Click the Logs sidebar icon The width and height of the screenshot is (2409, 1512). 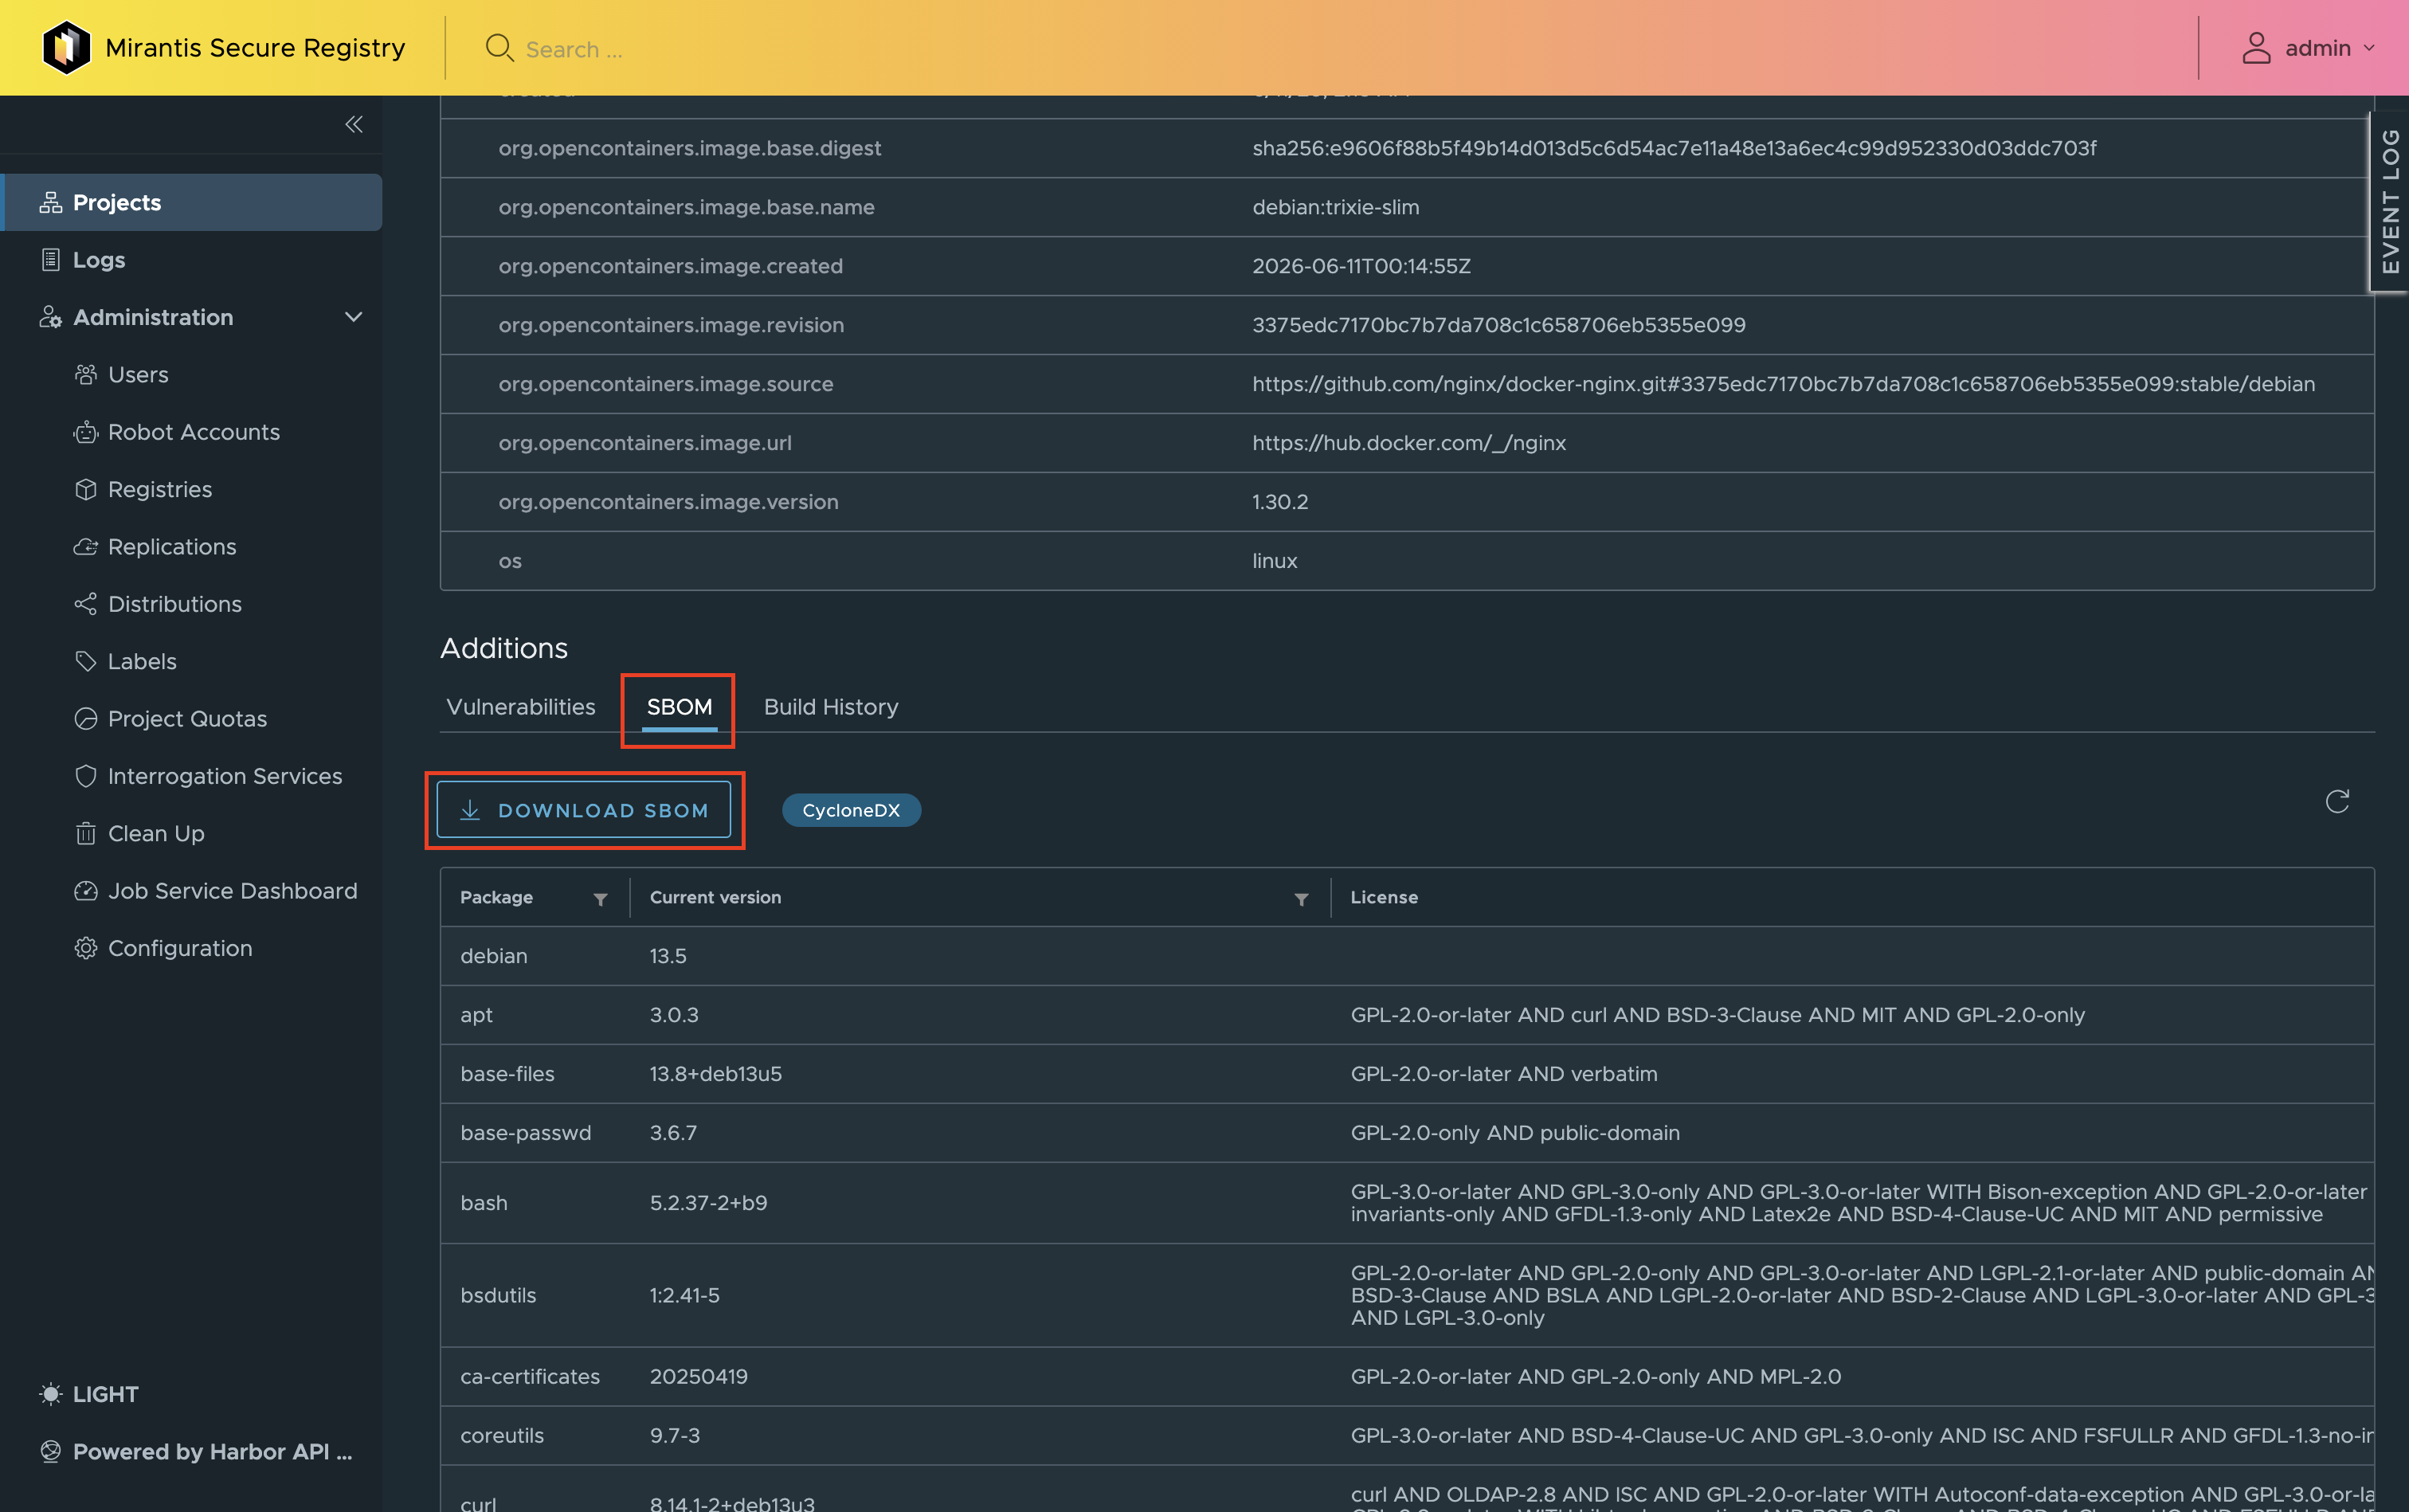click(x=50, y=260)
